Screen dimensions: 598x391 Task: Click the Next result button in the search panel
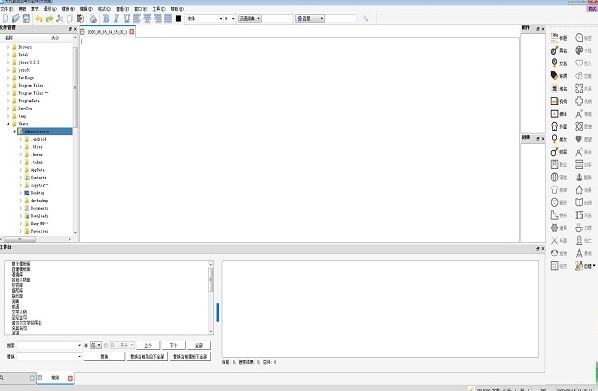tap(174, 345)
